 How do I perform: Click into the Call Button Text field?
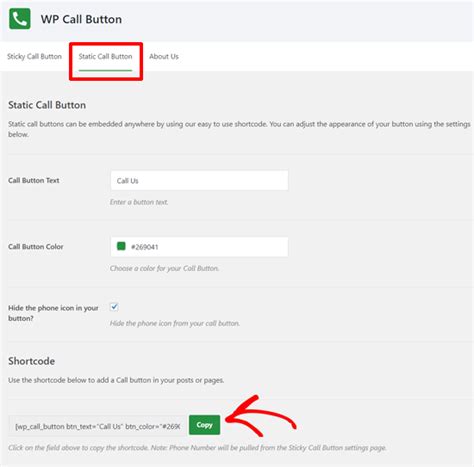pos(199,180)
